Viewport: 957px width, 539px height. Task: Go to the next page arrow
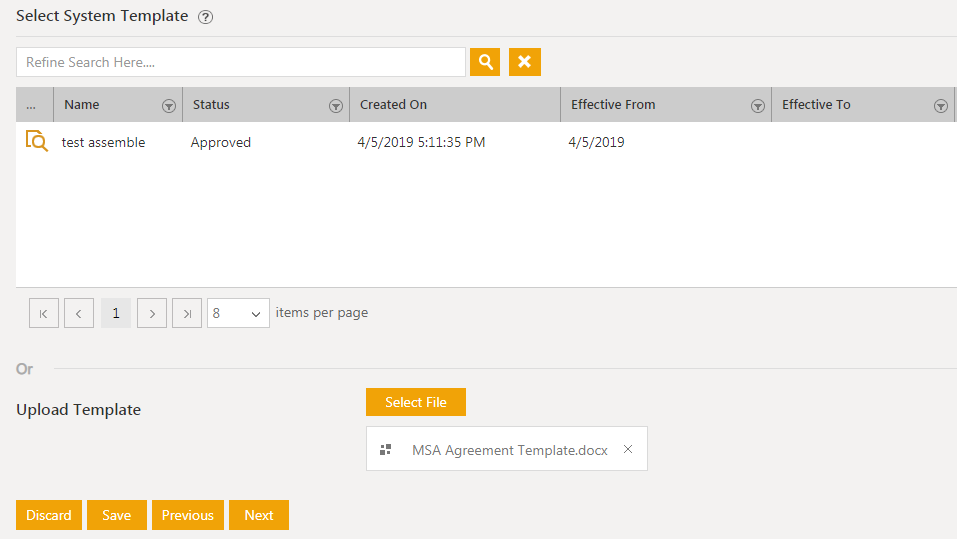tap(151, 313)
